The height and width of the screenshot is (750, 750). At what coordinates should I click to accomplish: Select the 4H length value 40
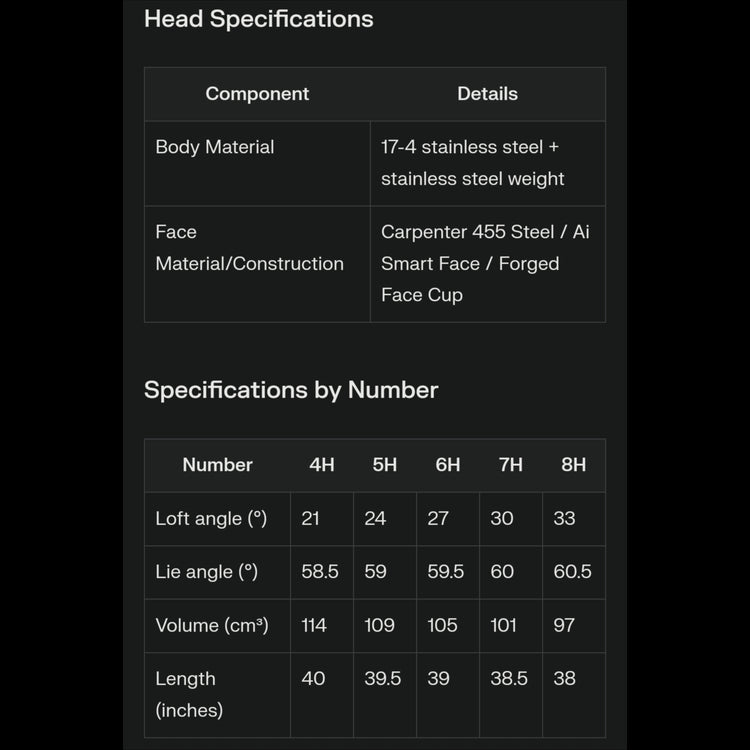[x=313, y=679]
